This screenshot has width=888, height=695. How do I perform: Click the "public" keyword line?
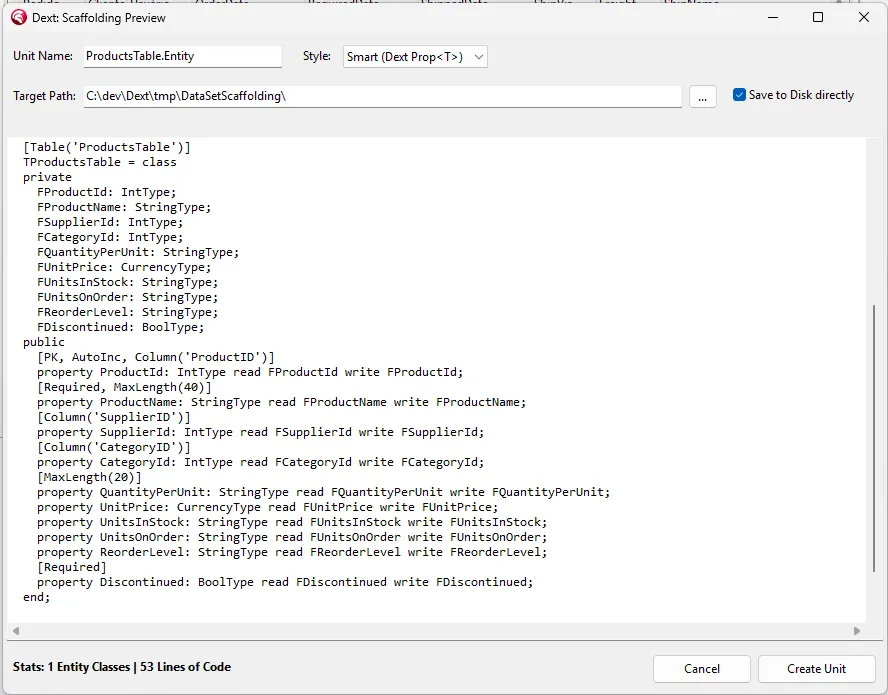click(x=44, y=343)
